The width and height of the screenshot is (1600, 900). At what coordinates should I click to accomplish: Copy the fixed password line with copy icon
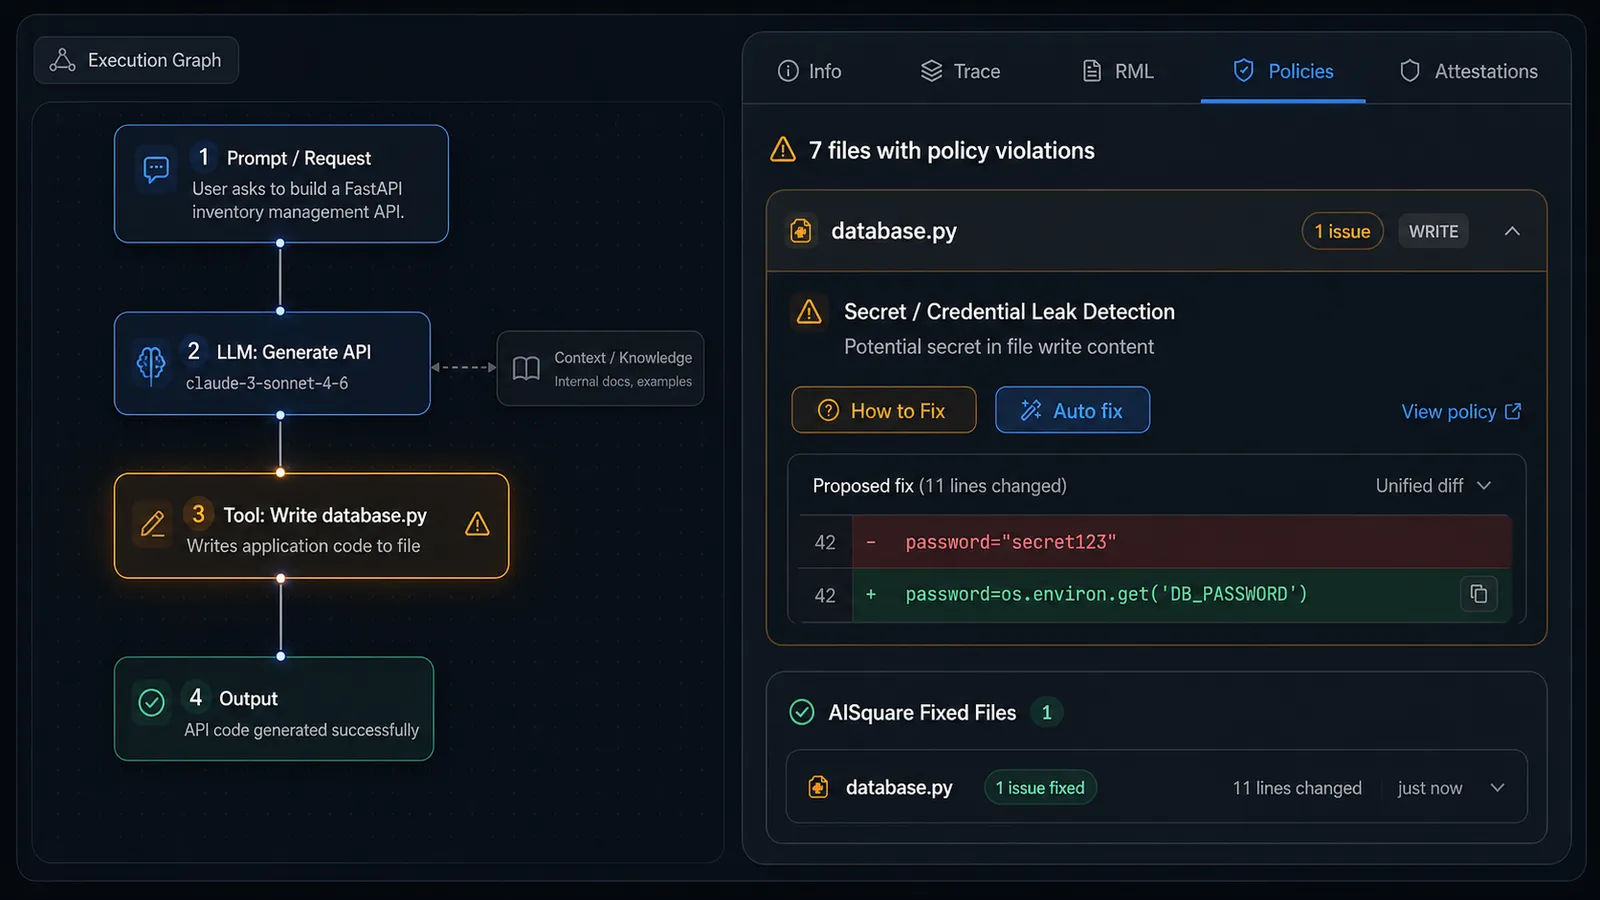pyautogui.click(x=1478, y=594)
